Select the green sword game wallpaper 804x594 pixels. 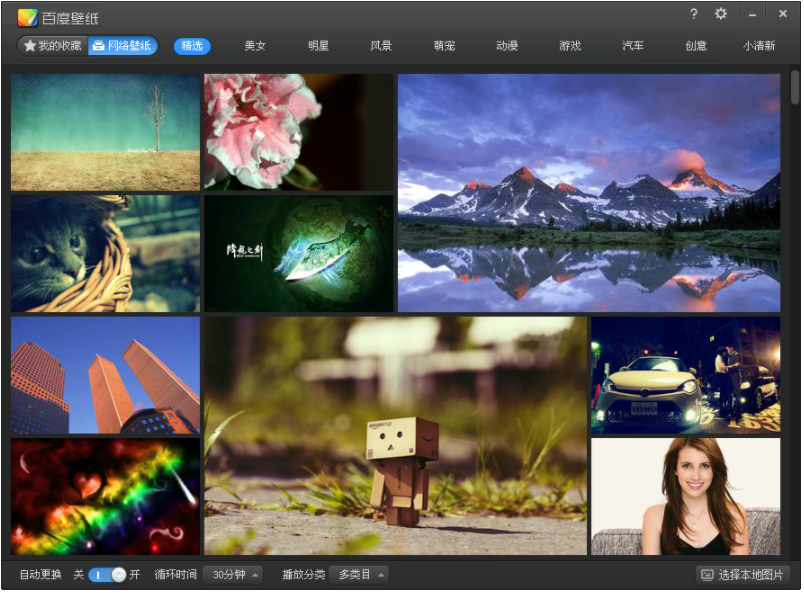pos(299,253)
